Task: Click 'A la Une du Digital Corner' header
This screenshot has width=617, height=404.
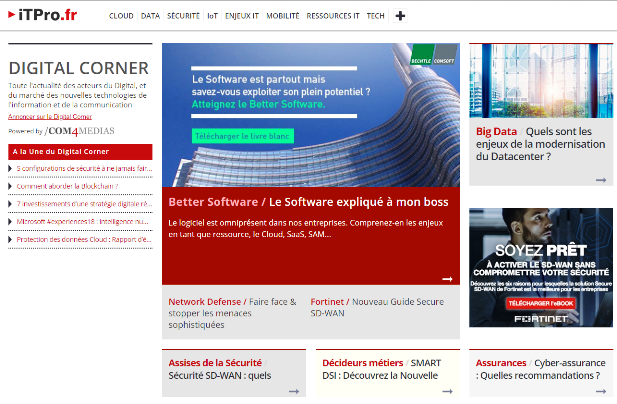Action: pos(80,152)
